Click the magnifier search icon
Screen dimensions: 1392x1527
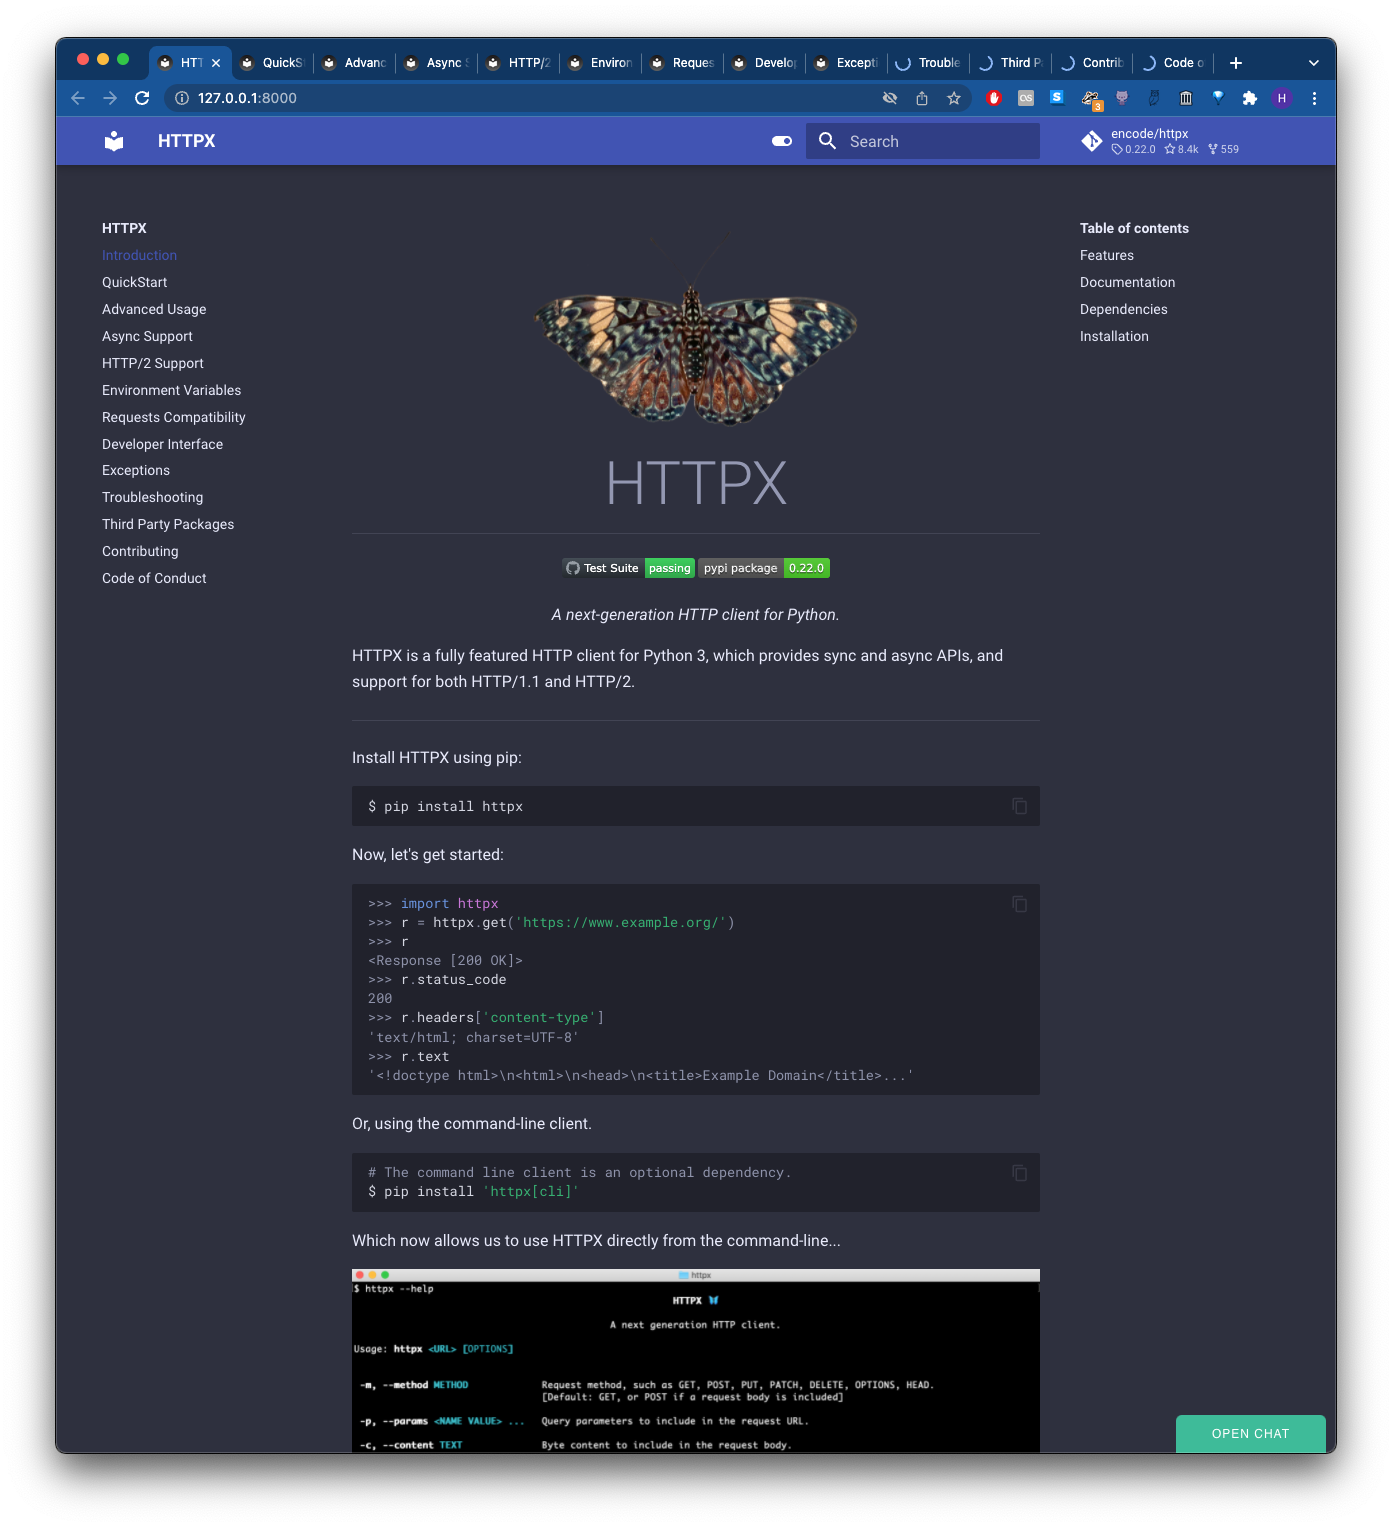tap(827, 141)
